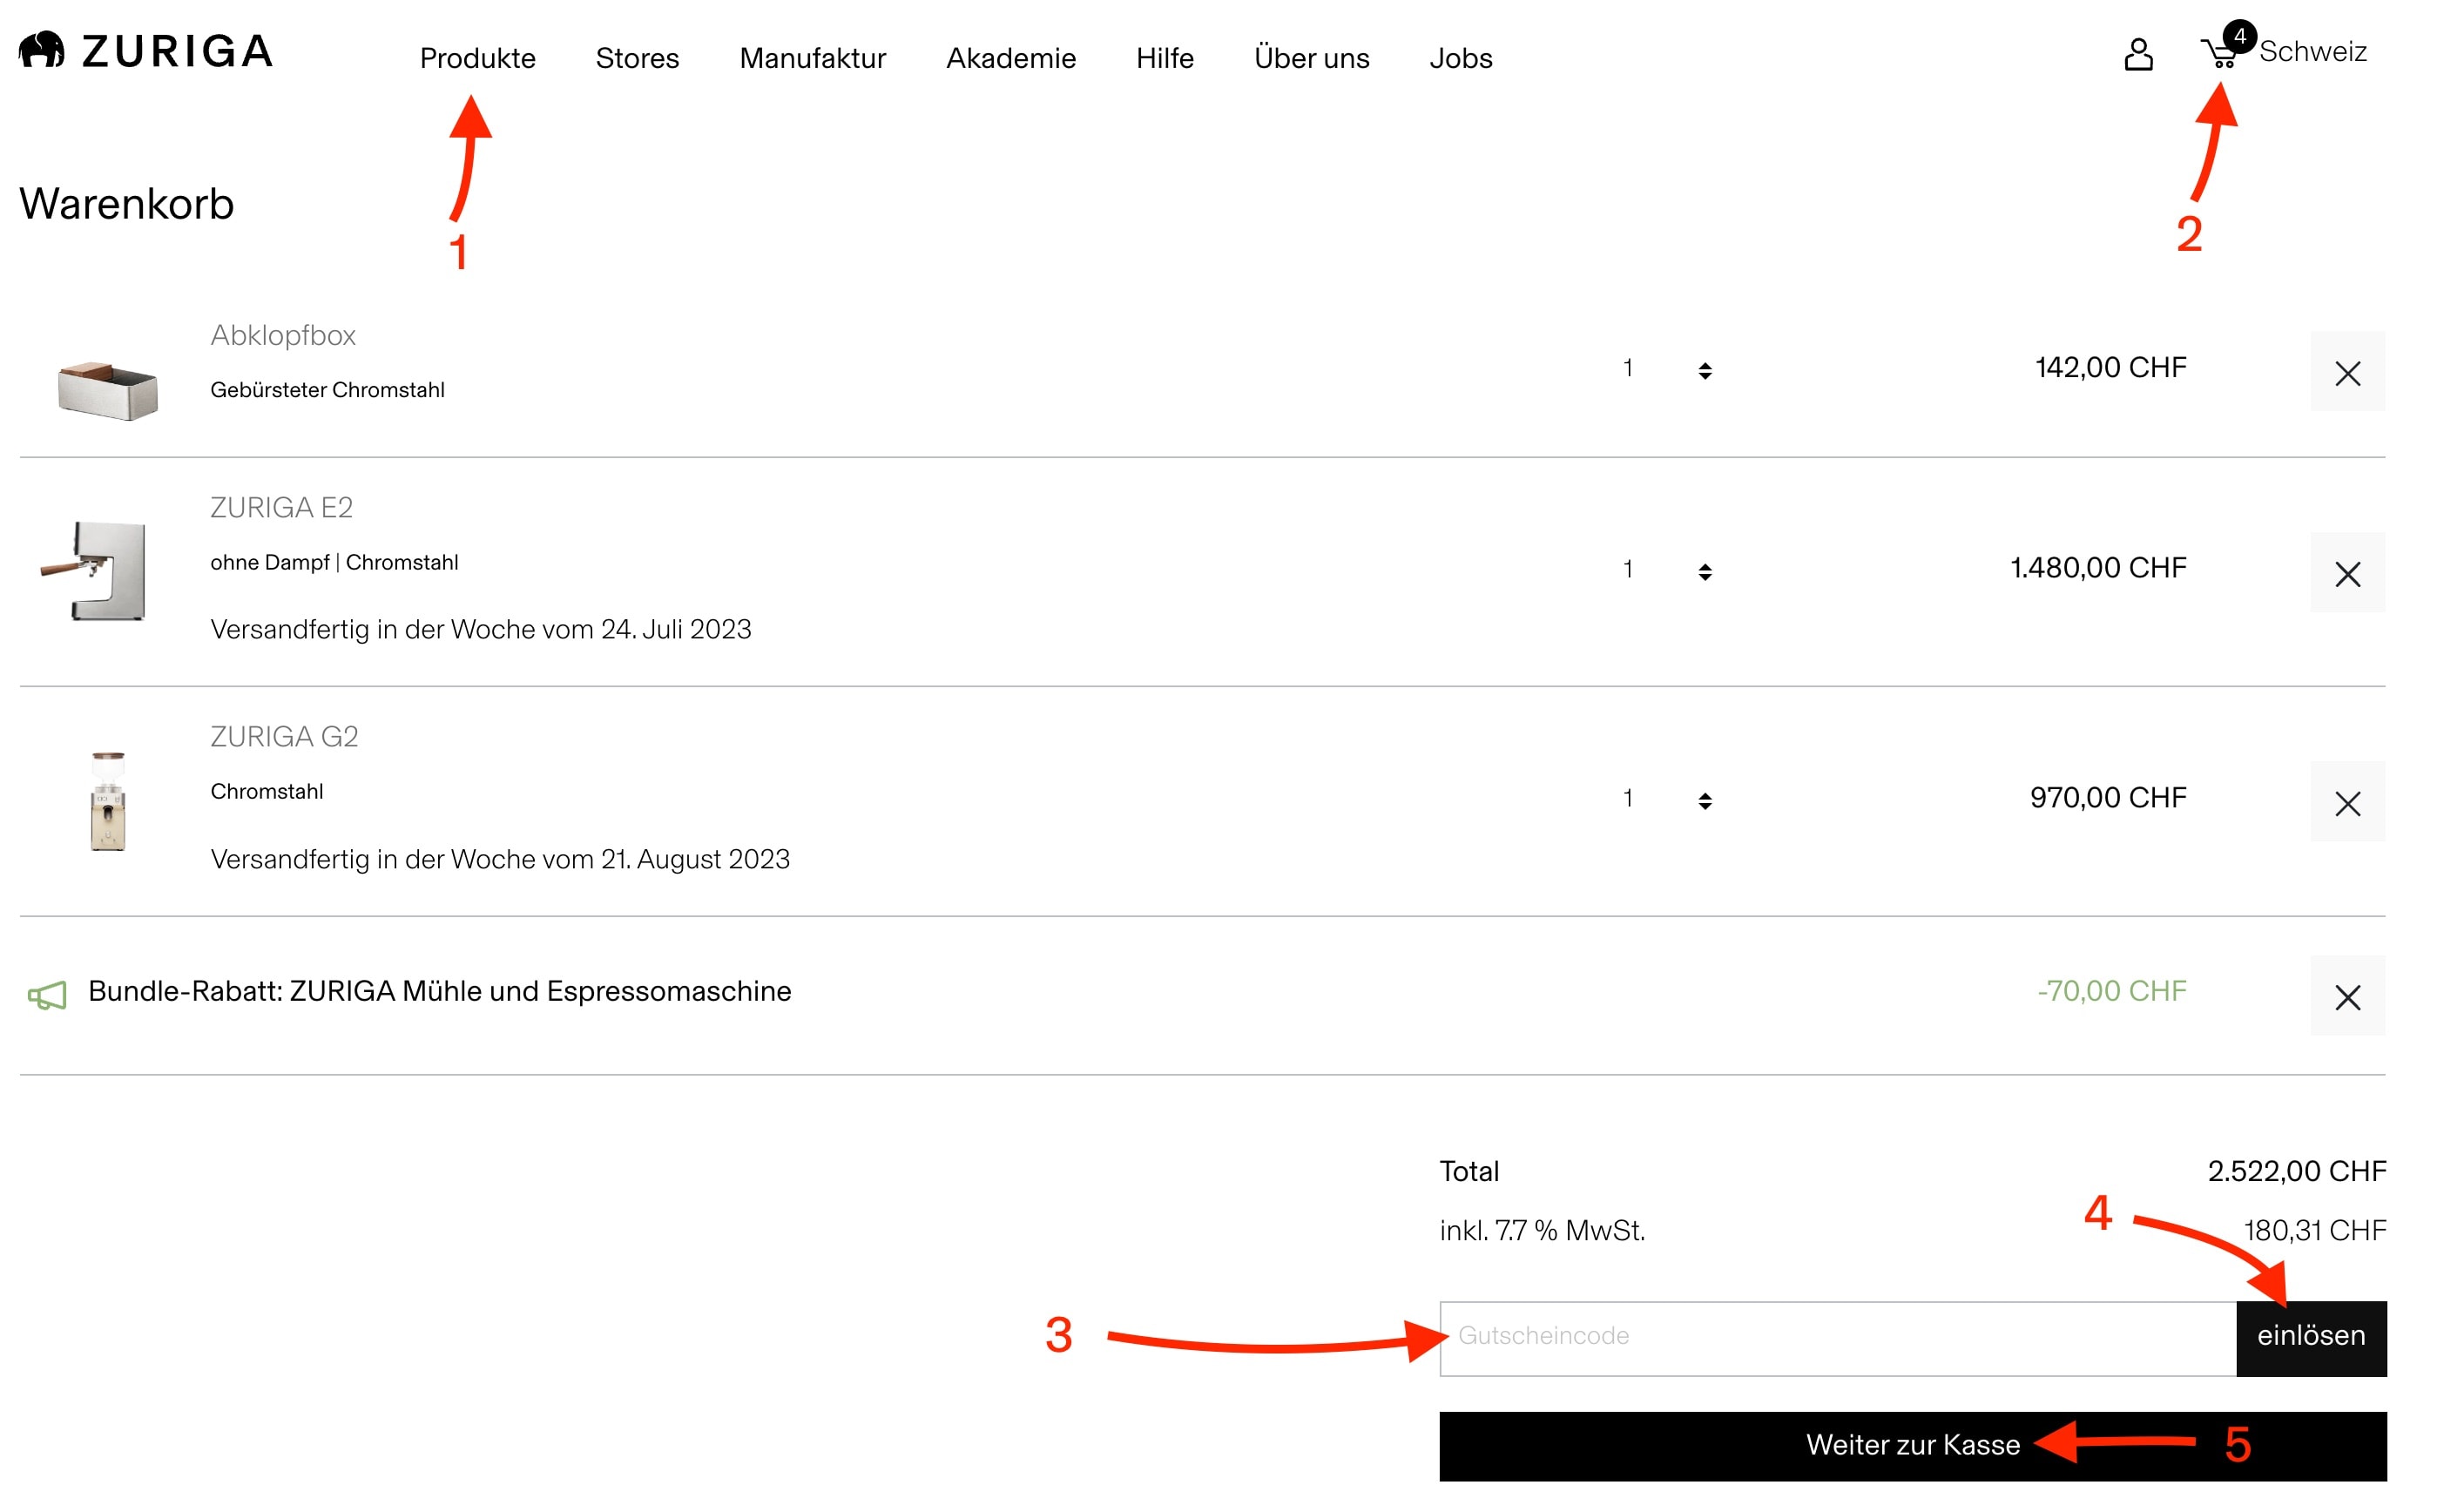Open the ZURIGA G2 product title

tap(284, 737)
